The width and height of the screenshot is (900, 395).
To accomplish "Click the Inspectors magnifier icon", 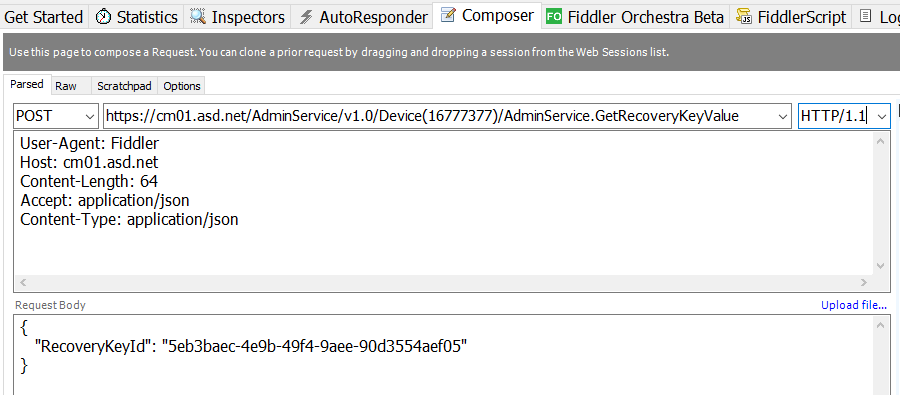I will coord(198,17).
